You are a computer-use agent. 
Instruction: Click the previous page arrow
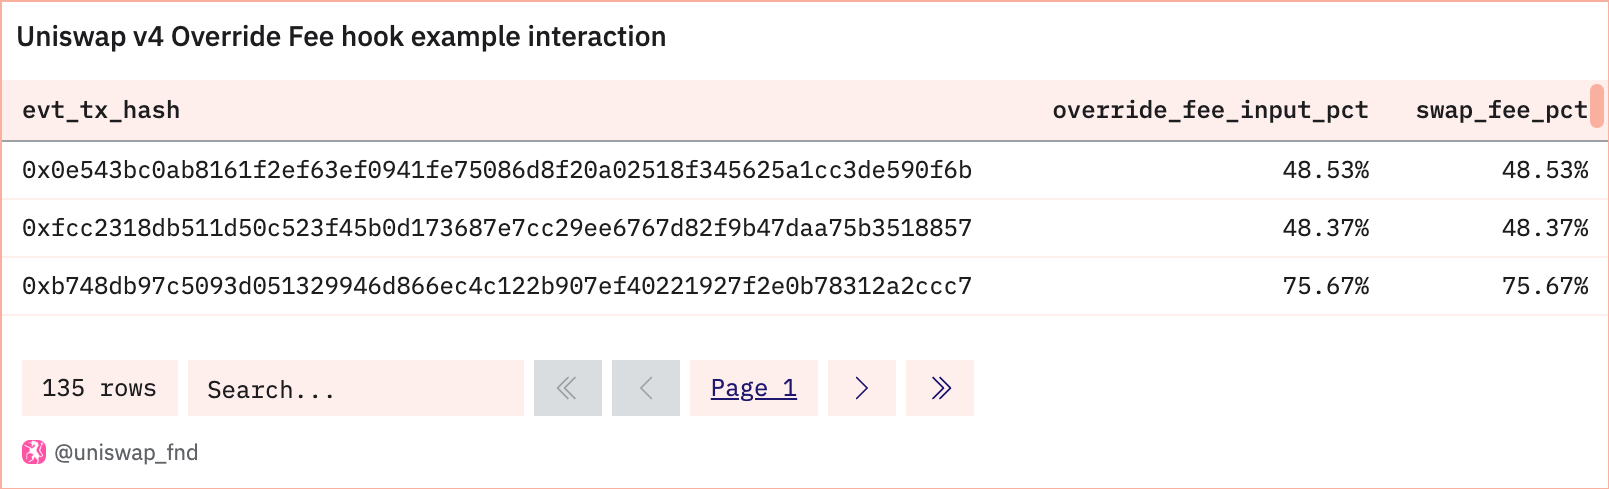click(646, 388)
